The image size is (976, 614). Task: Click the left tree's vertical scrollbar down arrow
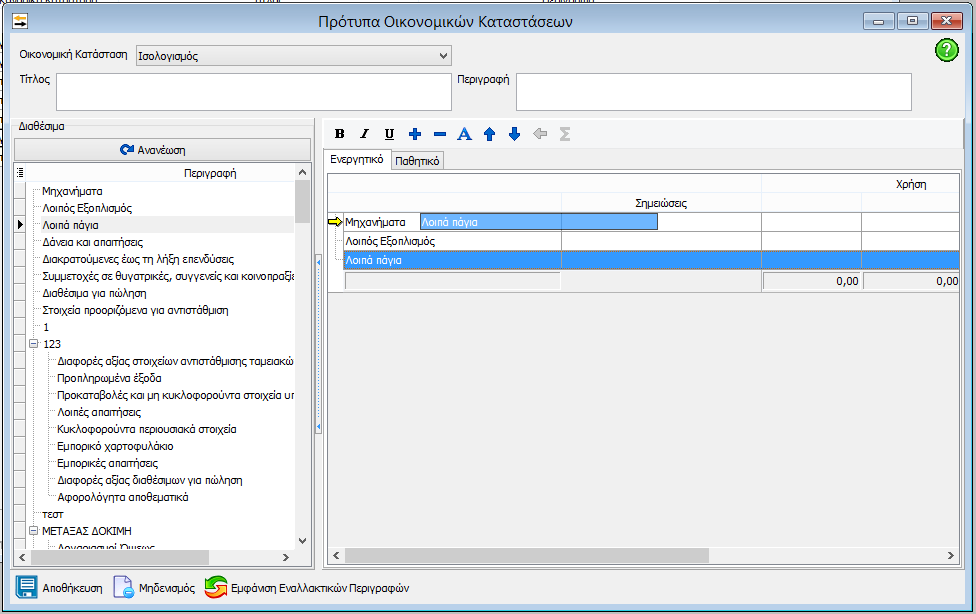tap(303, 541)
